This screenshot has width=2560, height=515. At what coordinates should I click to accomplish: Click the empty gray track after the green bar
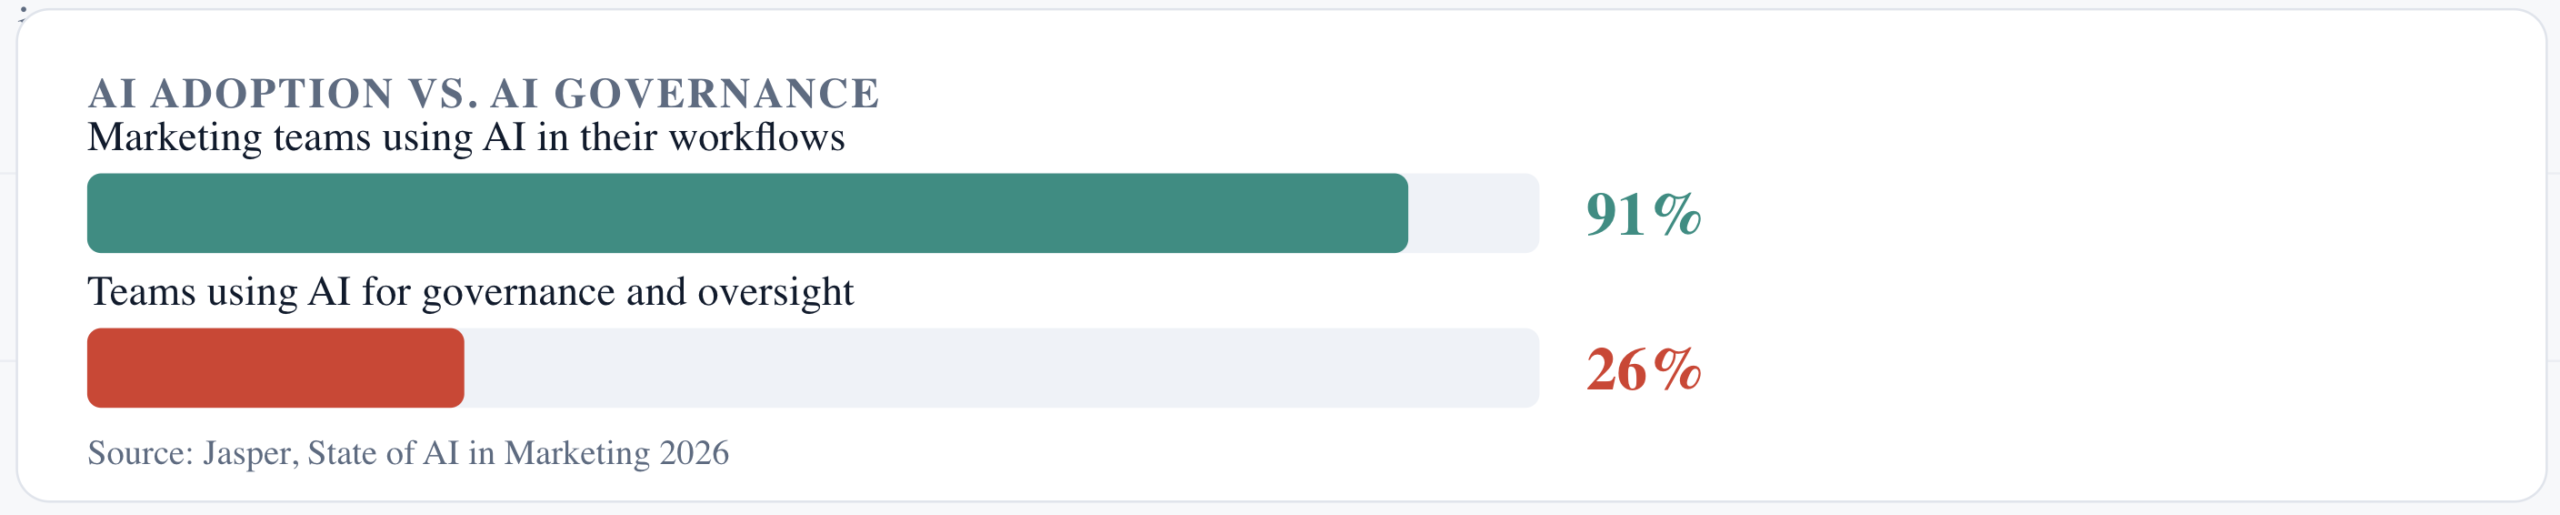1473,213
